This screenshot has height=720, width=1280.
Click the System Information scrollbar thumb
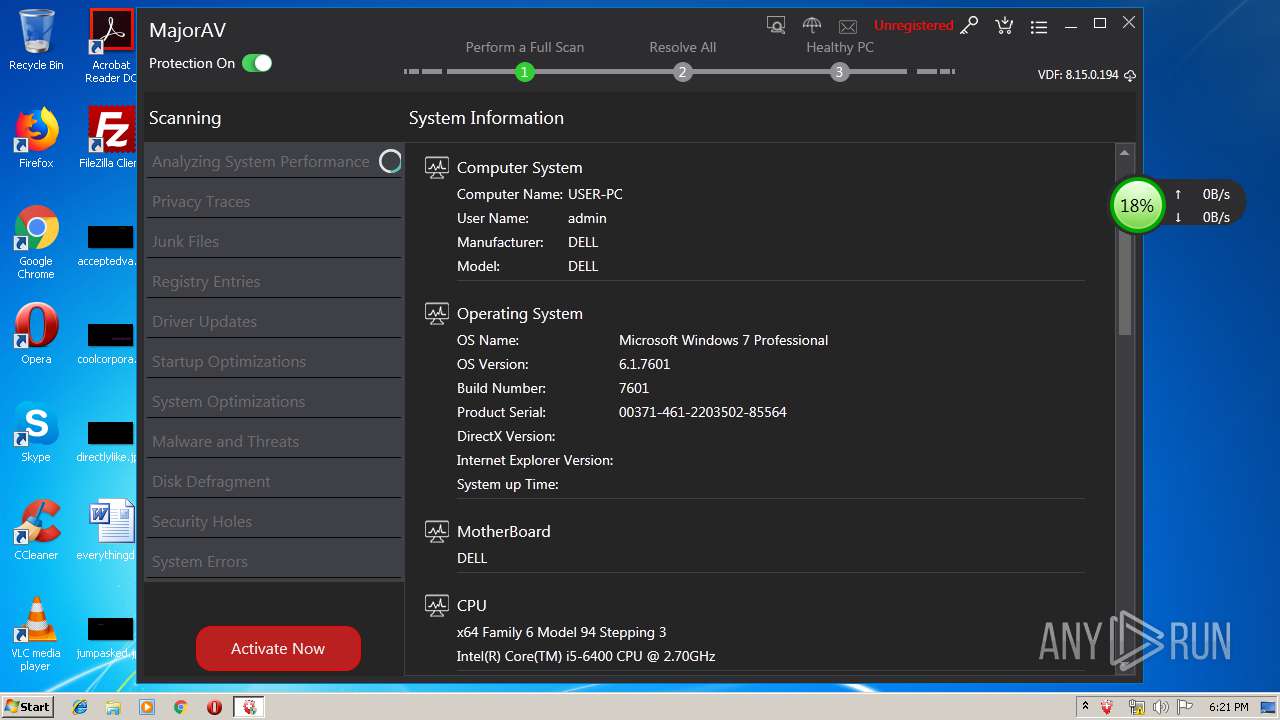[1124, 250]
